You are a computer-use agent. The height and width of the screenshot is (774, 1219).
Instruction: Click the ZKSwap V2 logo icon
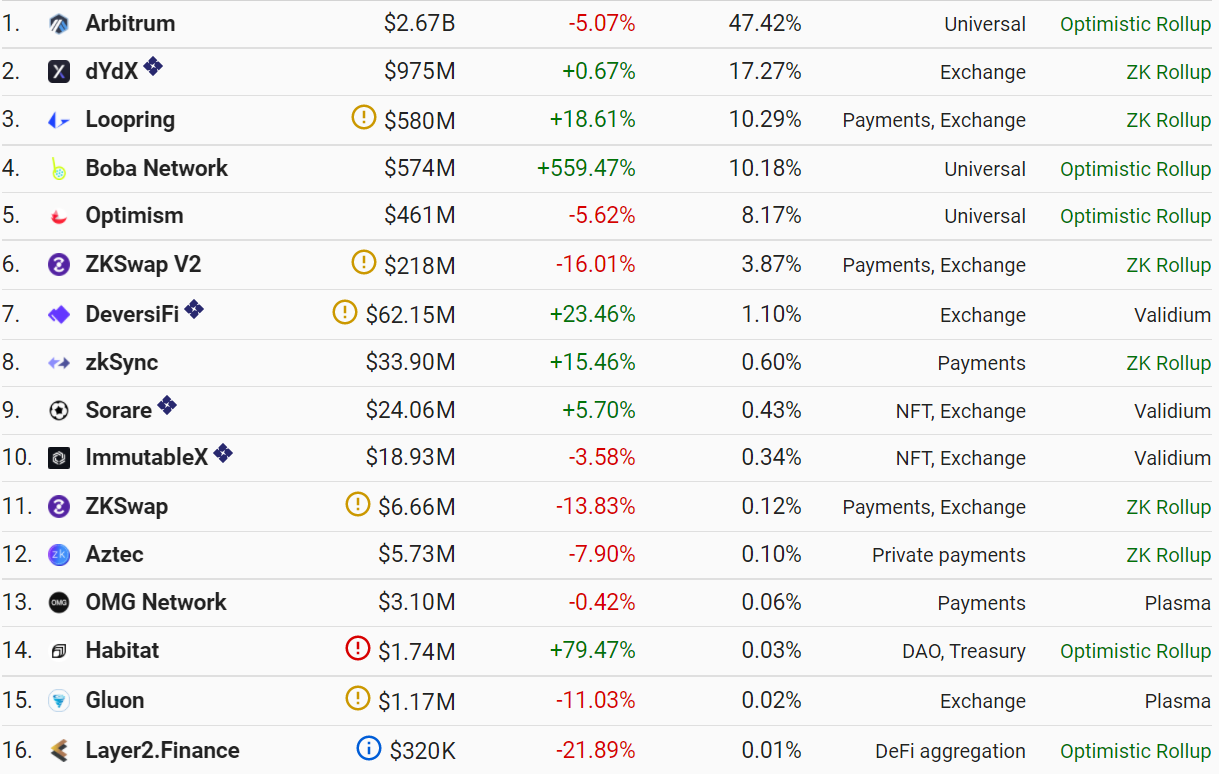(x=59, y=265)
